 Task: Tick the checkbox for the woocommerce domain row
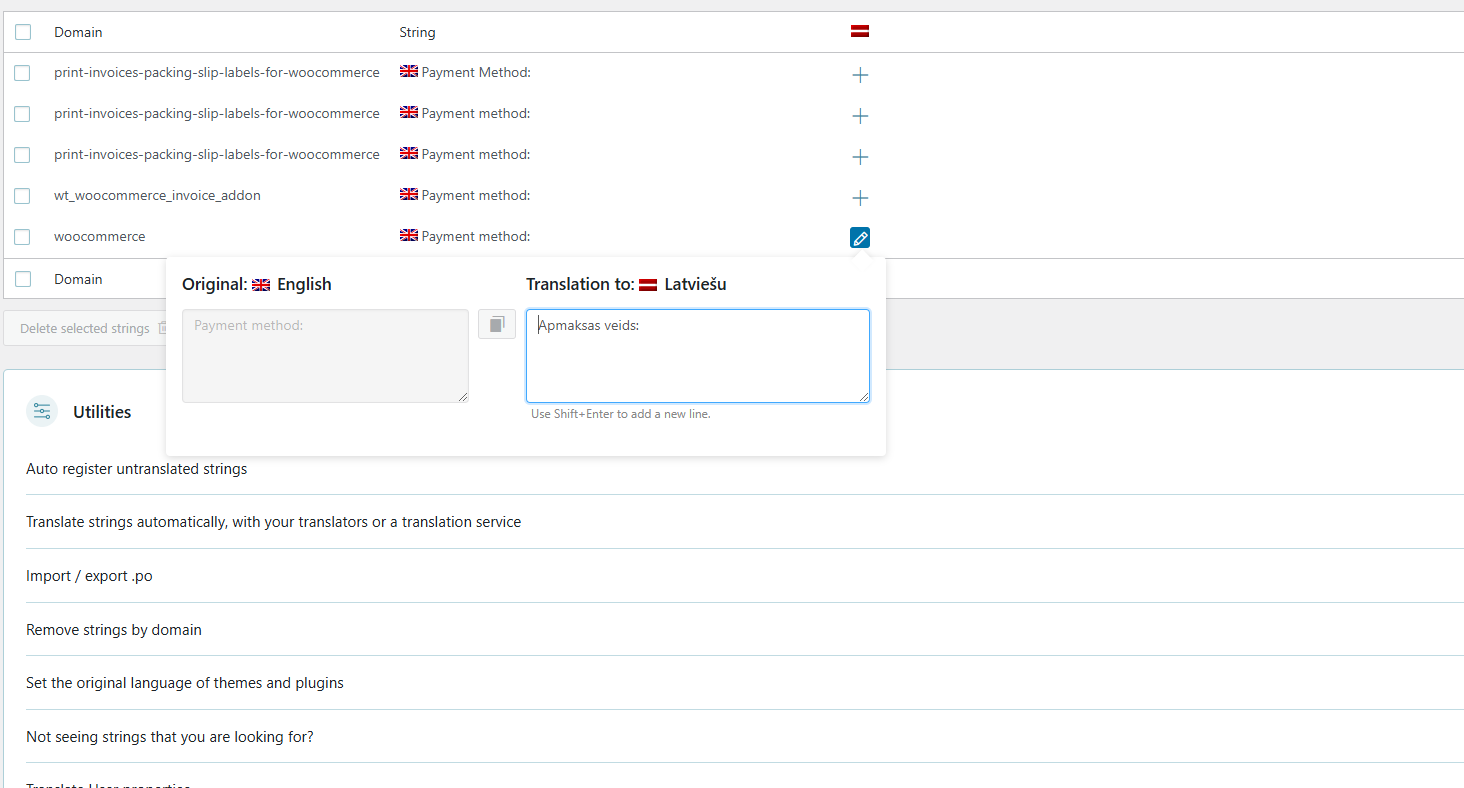pos(22,237)
